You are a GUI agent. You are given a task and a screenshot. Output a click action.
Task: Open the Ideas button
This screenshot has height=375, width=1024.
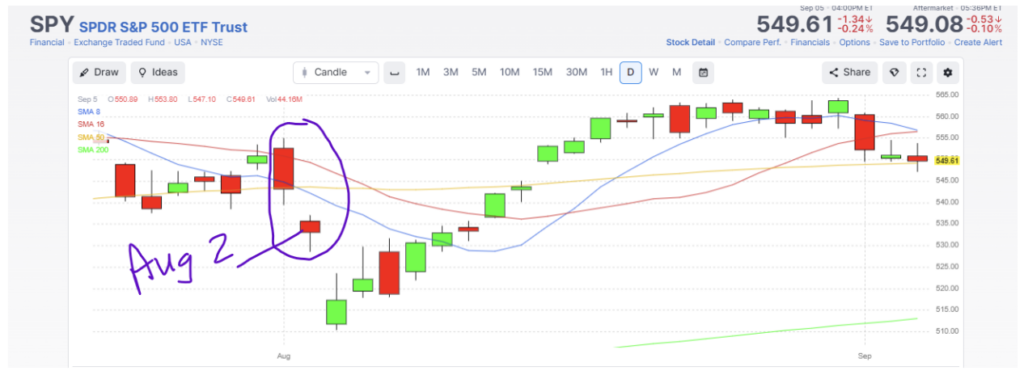pos(158,73)
